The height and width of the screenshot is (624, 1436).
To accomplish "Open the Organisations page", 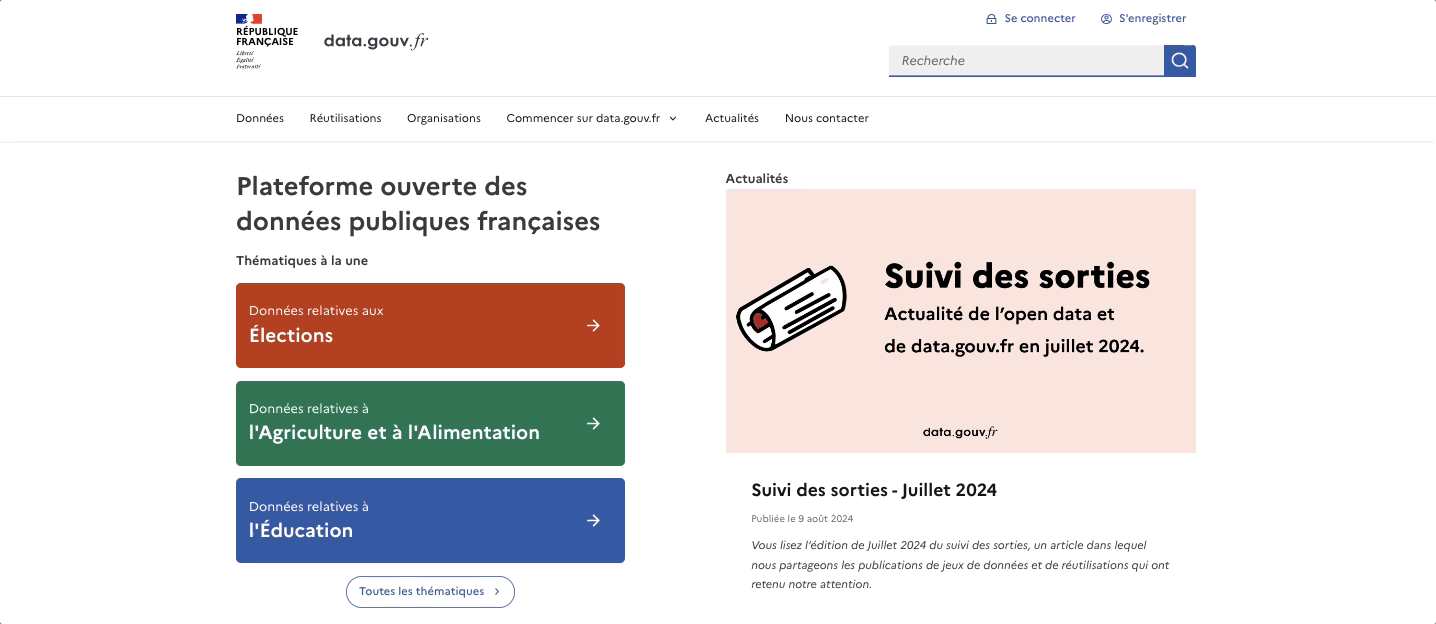I will pyautogui.click(x=444, y=118).
